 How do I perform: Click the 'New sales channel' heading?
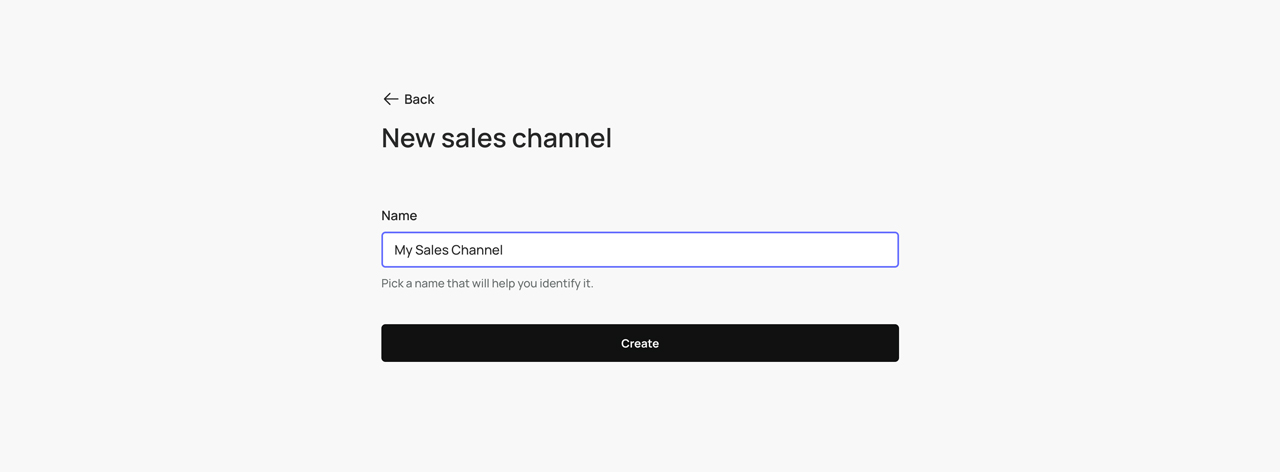[x=496, y=138]
